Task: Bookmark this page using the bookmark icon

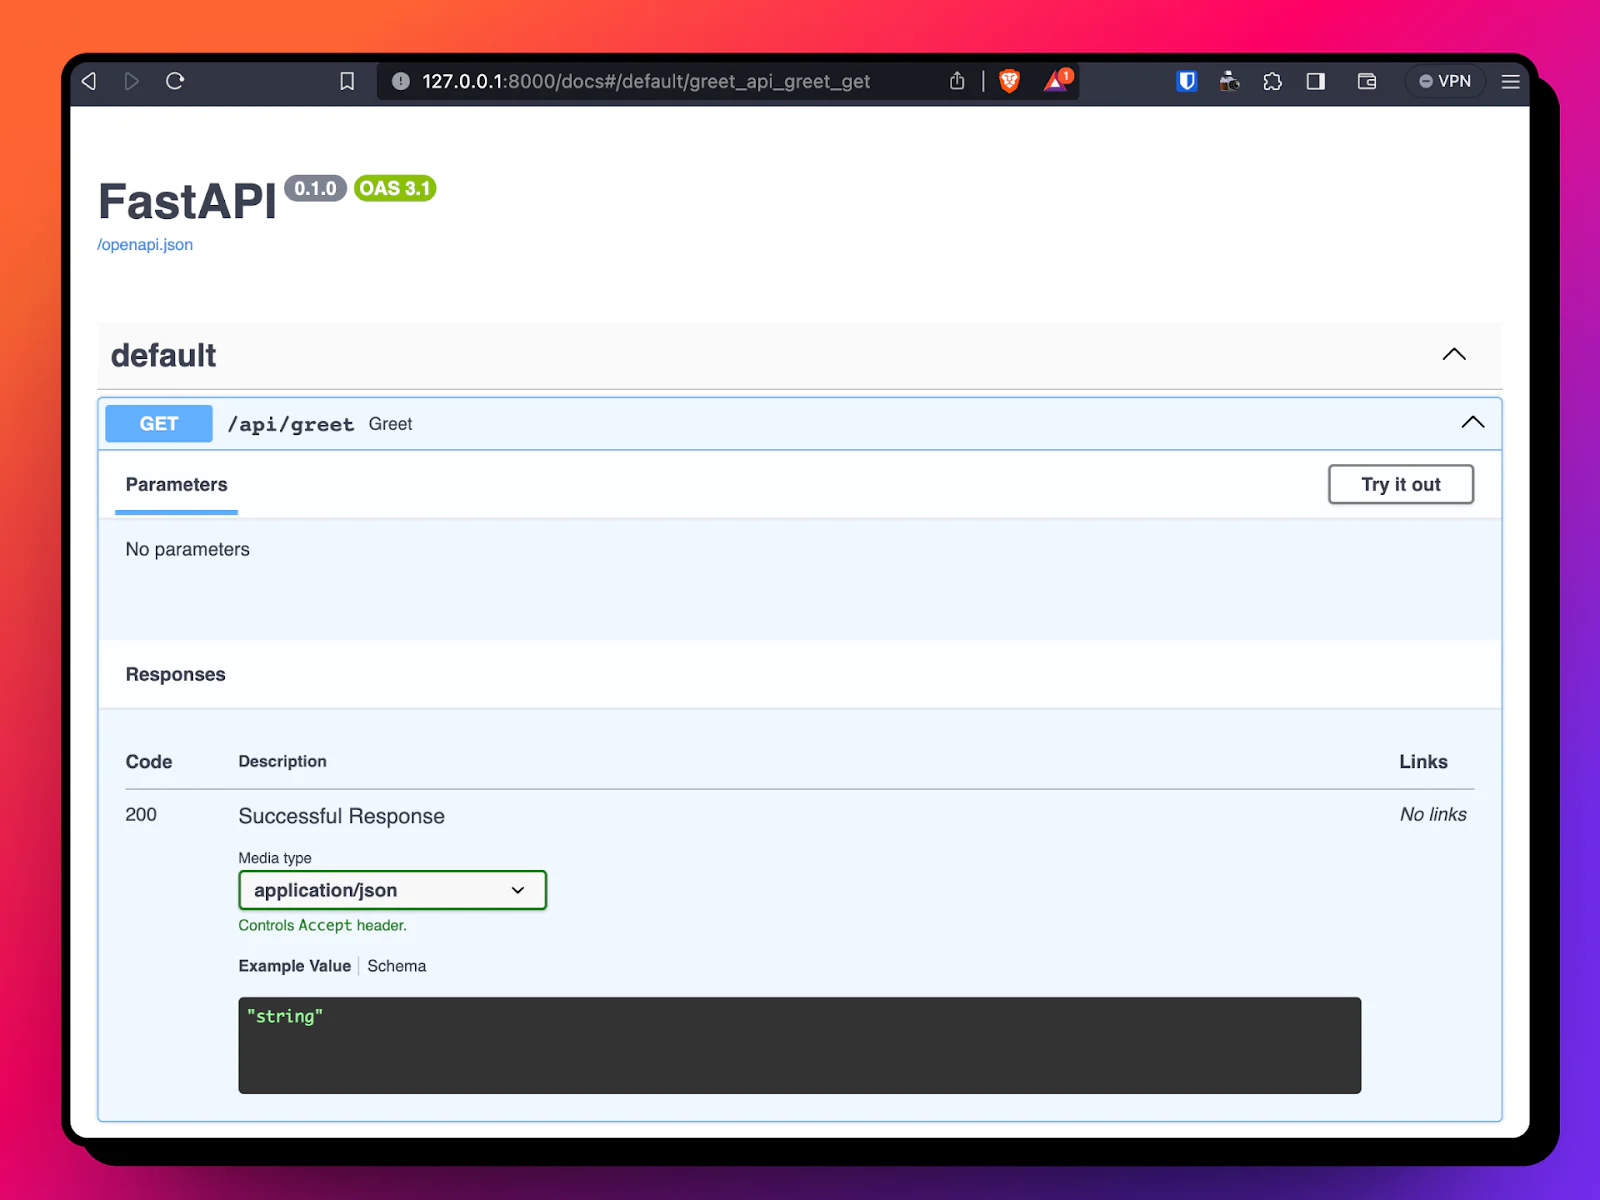Action: [347, 81]
